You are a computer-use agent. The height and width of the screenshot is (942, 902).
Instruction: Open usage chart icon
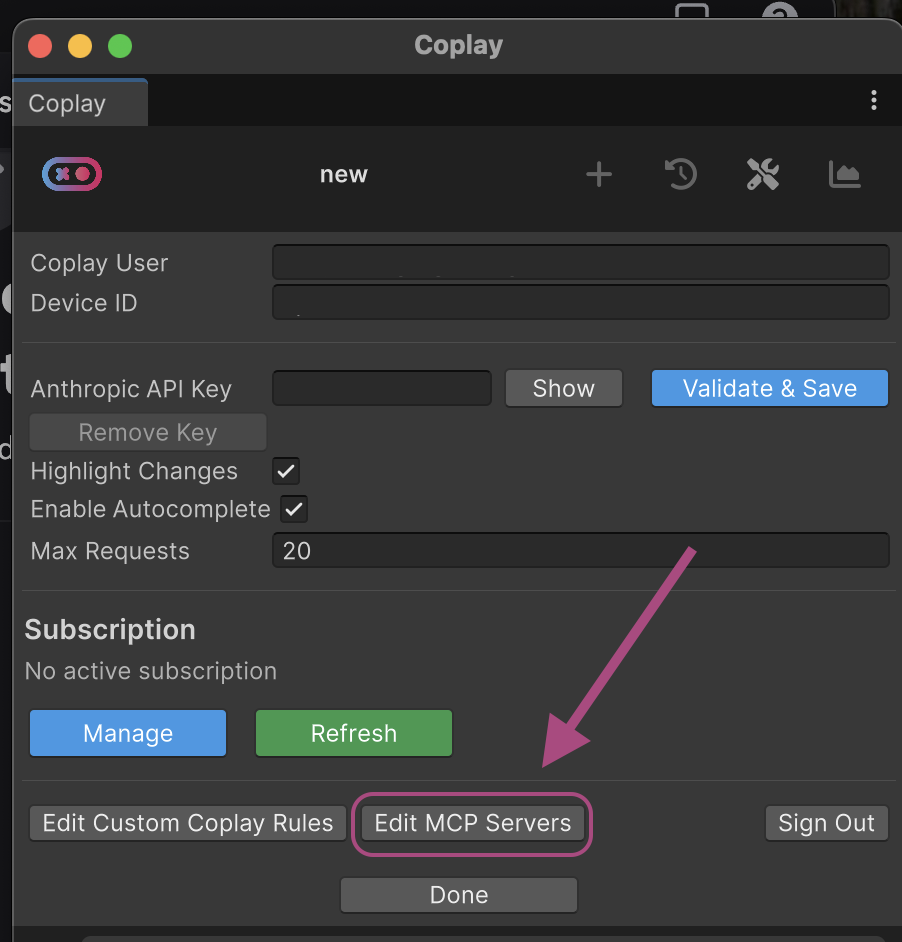pyautogui.click(x=844, y=175)
